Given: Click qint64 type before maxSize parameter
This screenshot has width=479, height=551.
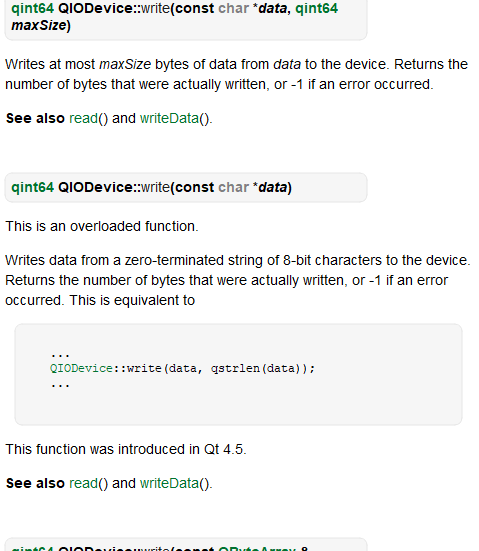Looking at the screenshot, I should [x=317, y=8].
